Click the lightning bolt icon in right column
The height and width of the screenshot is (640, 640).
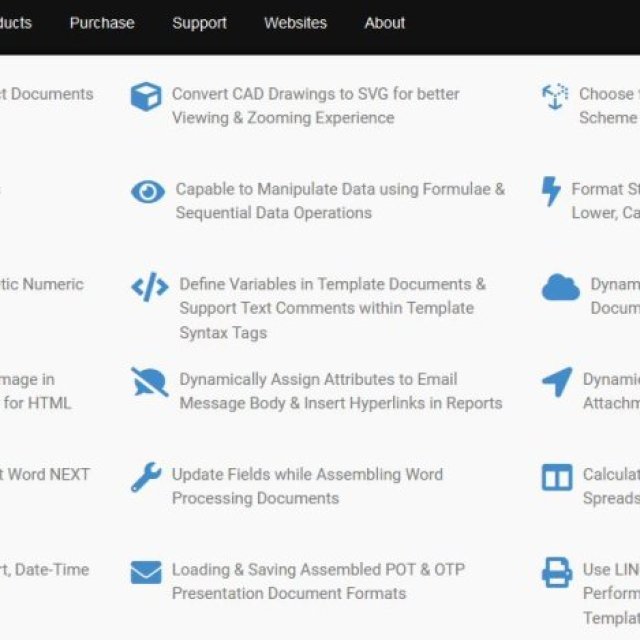551,192
